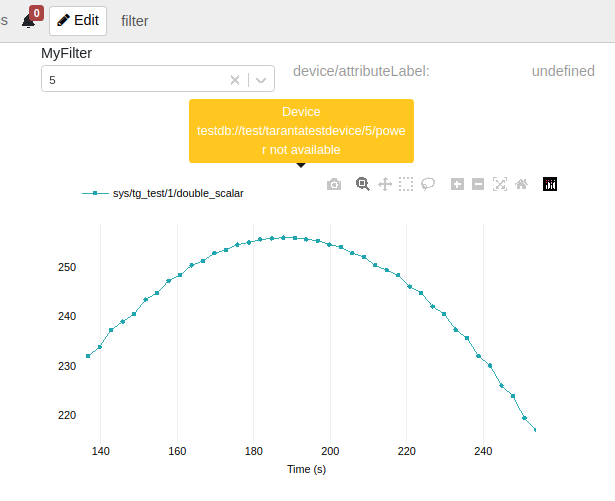This screenshot has height=501, width=615.
Task: Click the 'filter' dashboard name text
Action: [135, 21]
